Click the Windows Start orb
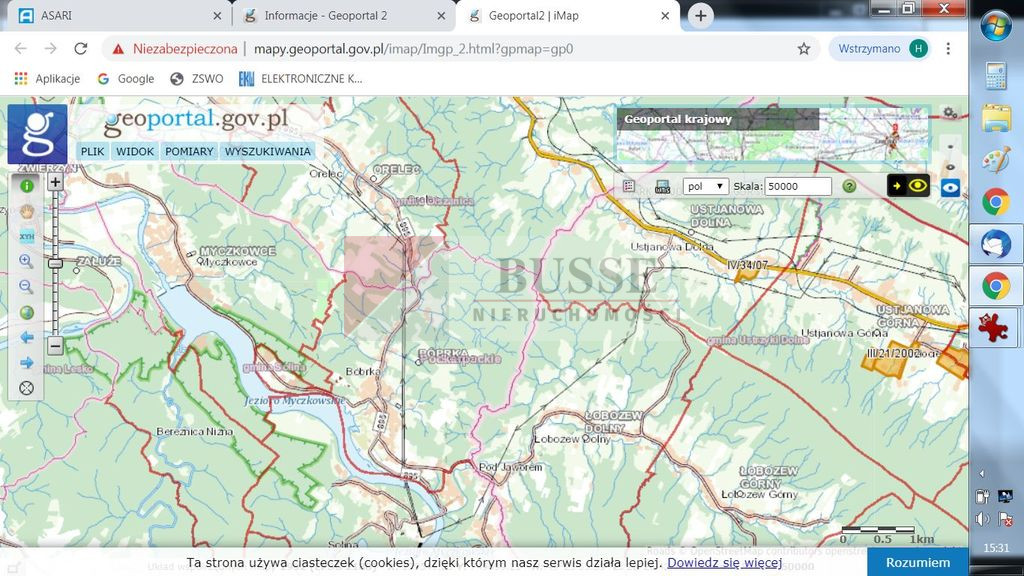This screenshot has width=1024, height=576. click(x=996, y=26)
